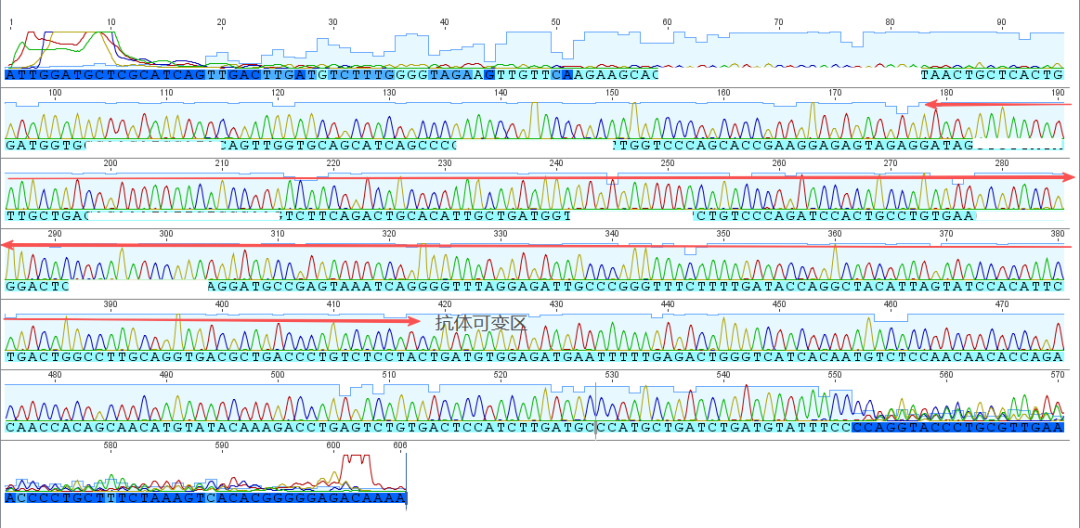
Task: Click ruler position label 180
Action: pyautogui.click(x=946, y=93)
